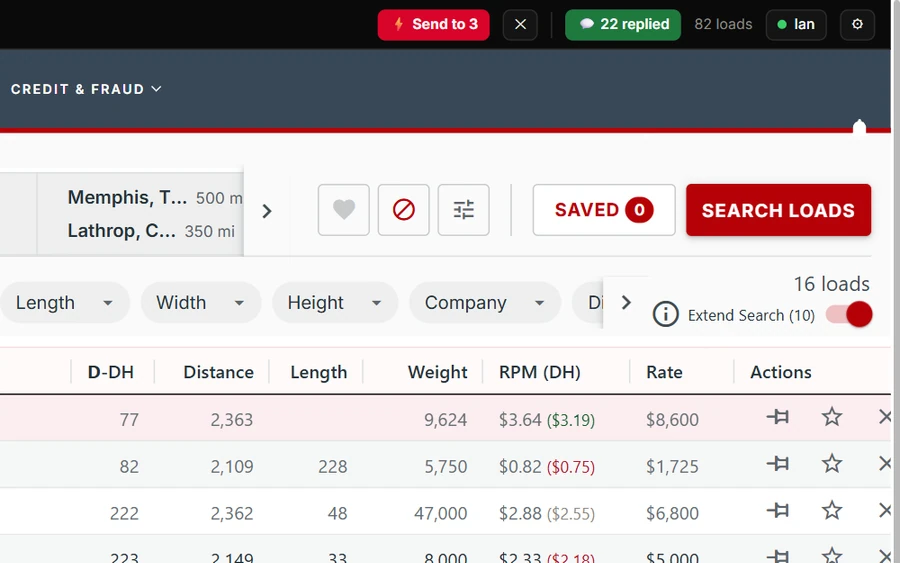Screen dimensions: 900x563
Task: Select the $8,600 rate cell
Action: click(672, 420)
